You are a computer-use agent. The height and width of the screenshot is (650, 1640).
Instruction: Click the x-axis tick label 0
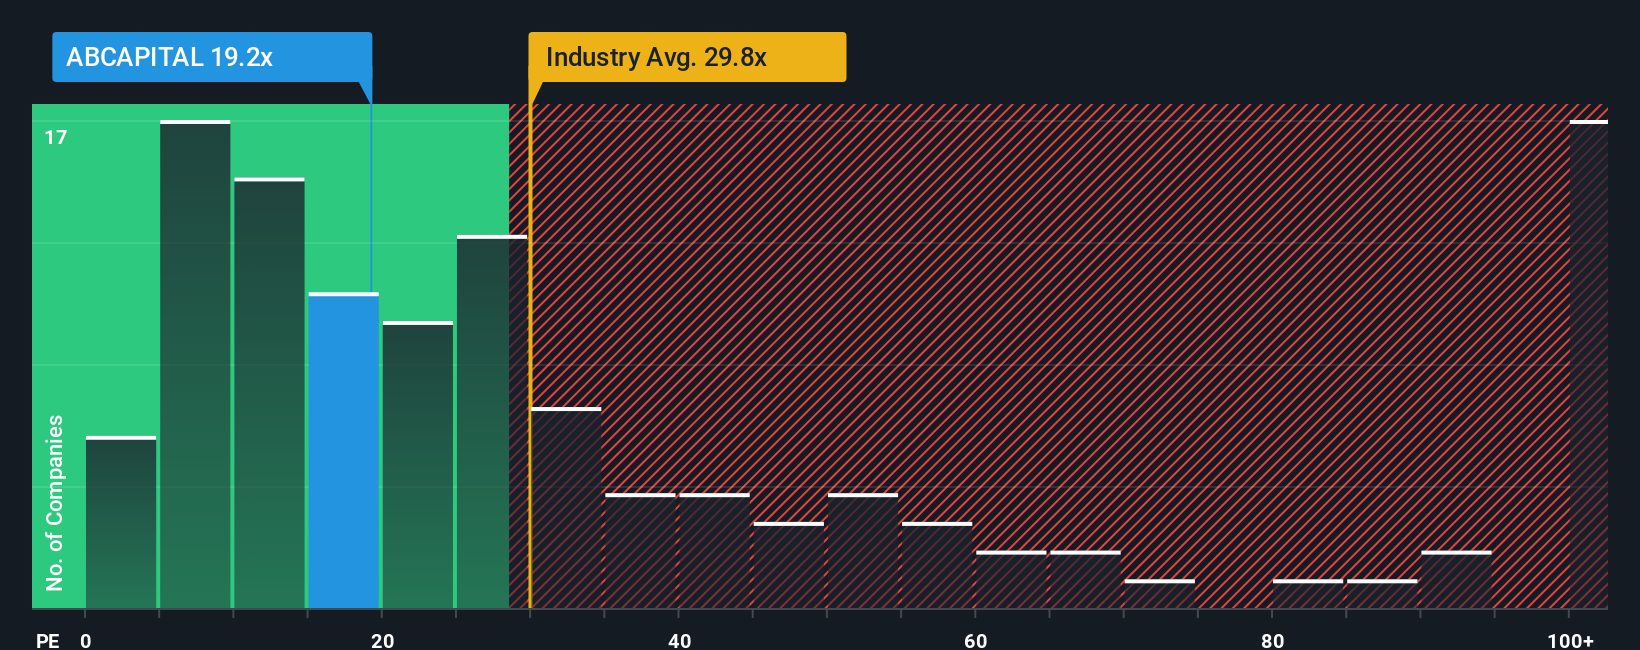click(x=86, y=640)
